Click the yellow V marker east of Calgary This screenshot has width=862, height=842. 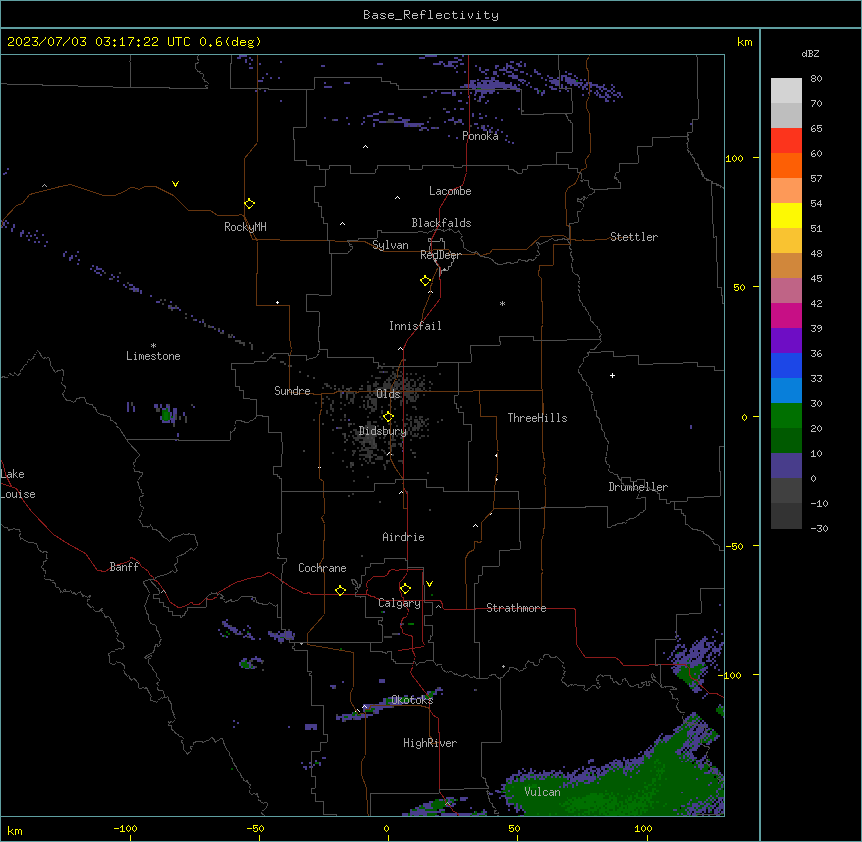429,584
